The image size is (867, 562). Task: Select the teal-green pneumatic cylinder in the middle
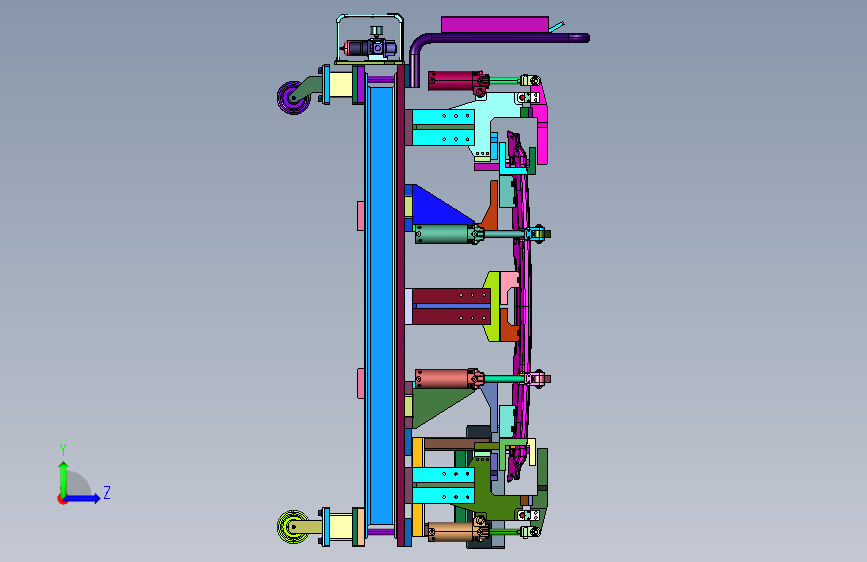point(447,234)
